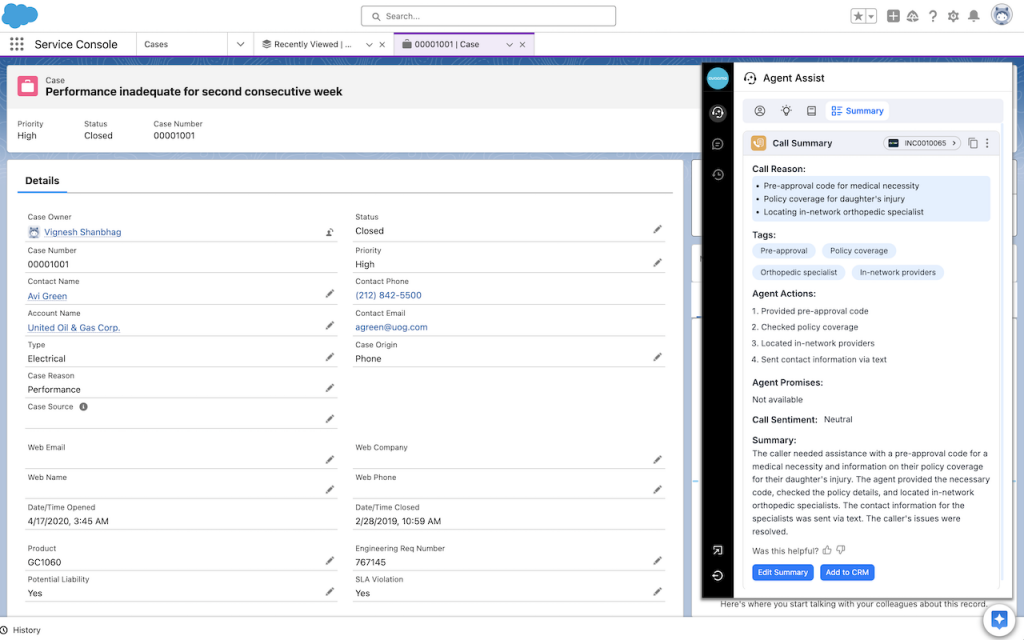Rate the summary helpful with thumbs up
This screenshot has height=640, width=1024.
[x=826, y=549]
